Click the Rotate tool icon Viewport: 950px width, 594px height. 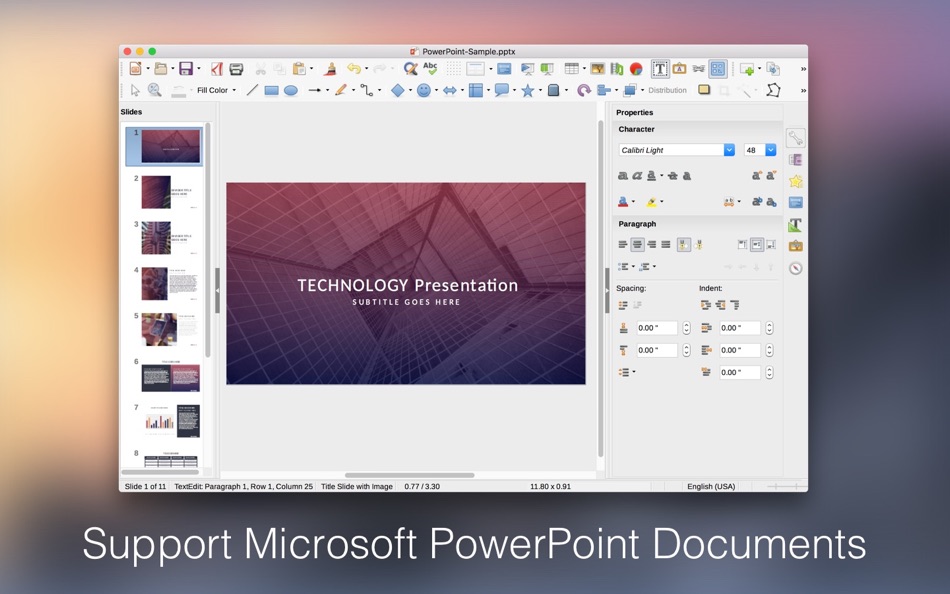coord(583,90)
